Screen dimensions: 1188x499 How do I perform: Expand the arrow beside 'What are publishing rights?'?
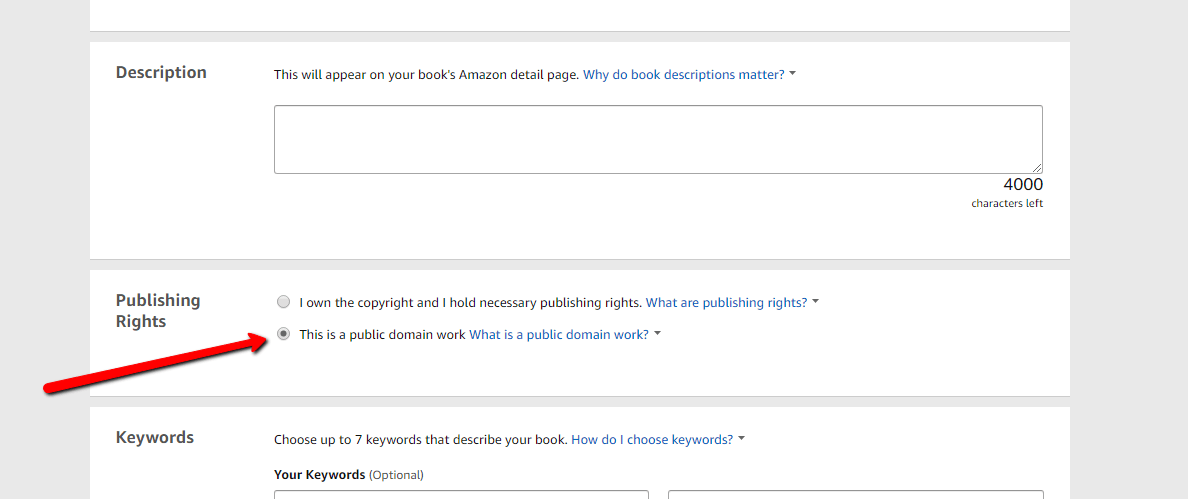816,301
